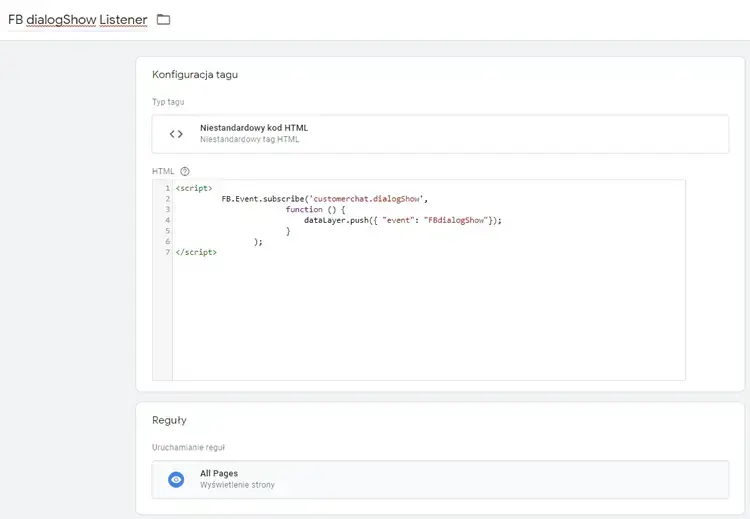Viewport: 750px width, 519px height.
Task: Click line number 4 in editor gutter
Action: [167, 220]
